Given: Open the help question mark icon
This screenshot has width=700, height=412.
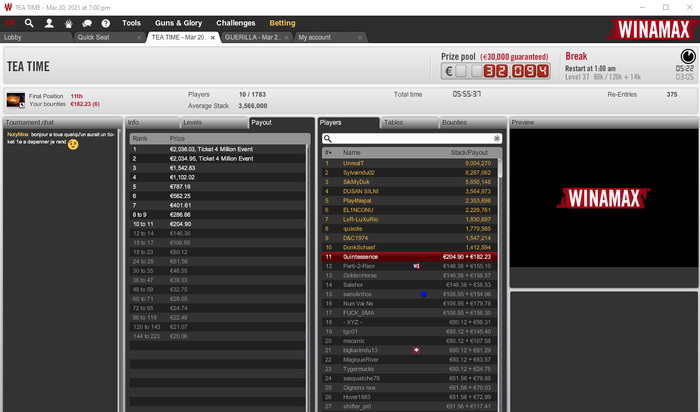Looking at the screenshot, I should click(x=106, y=23).
